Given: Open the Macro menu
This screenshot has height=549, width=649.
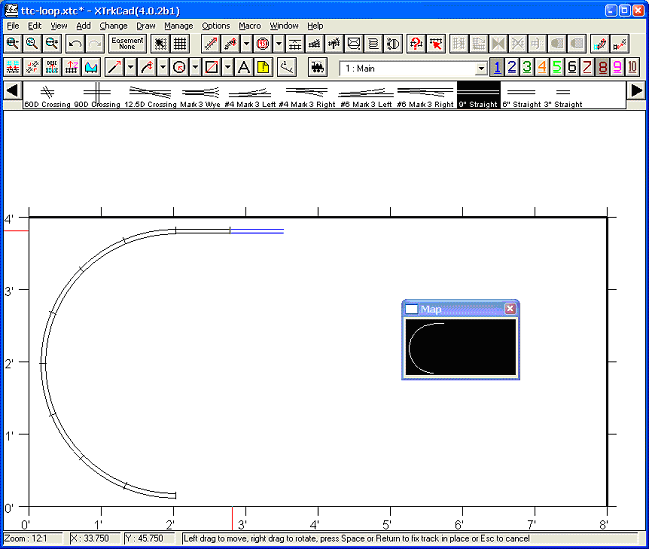Looking at the screenshot, I should coord(250,26).
